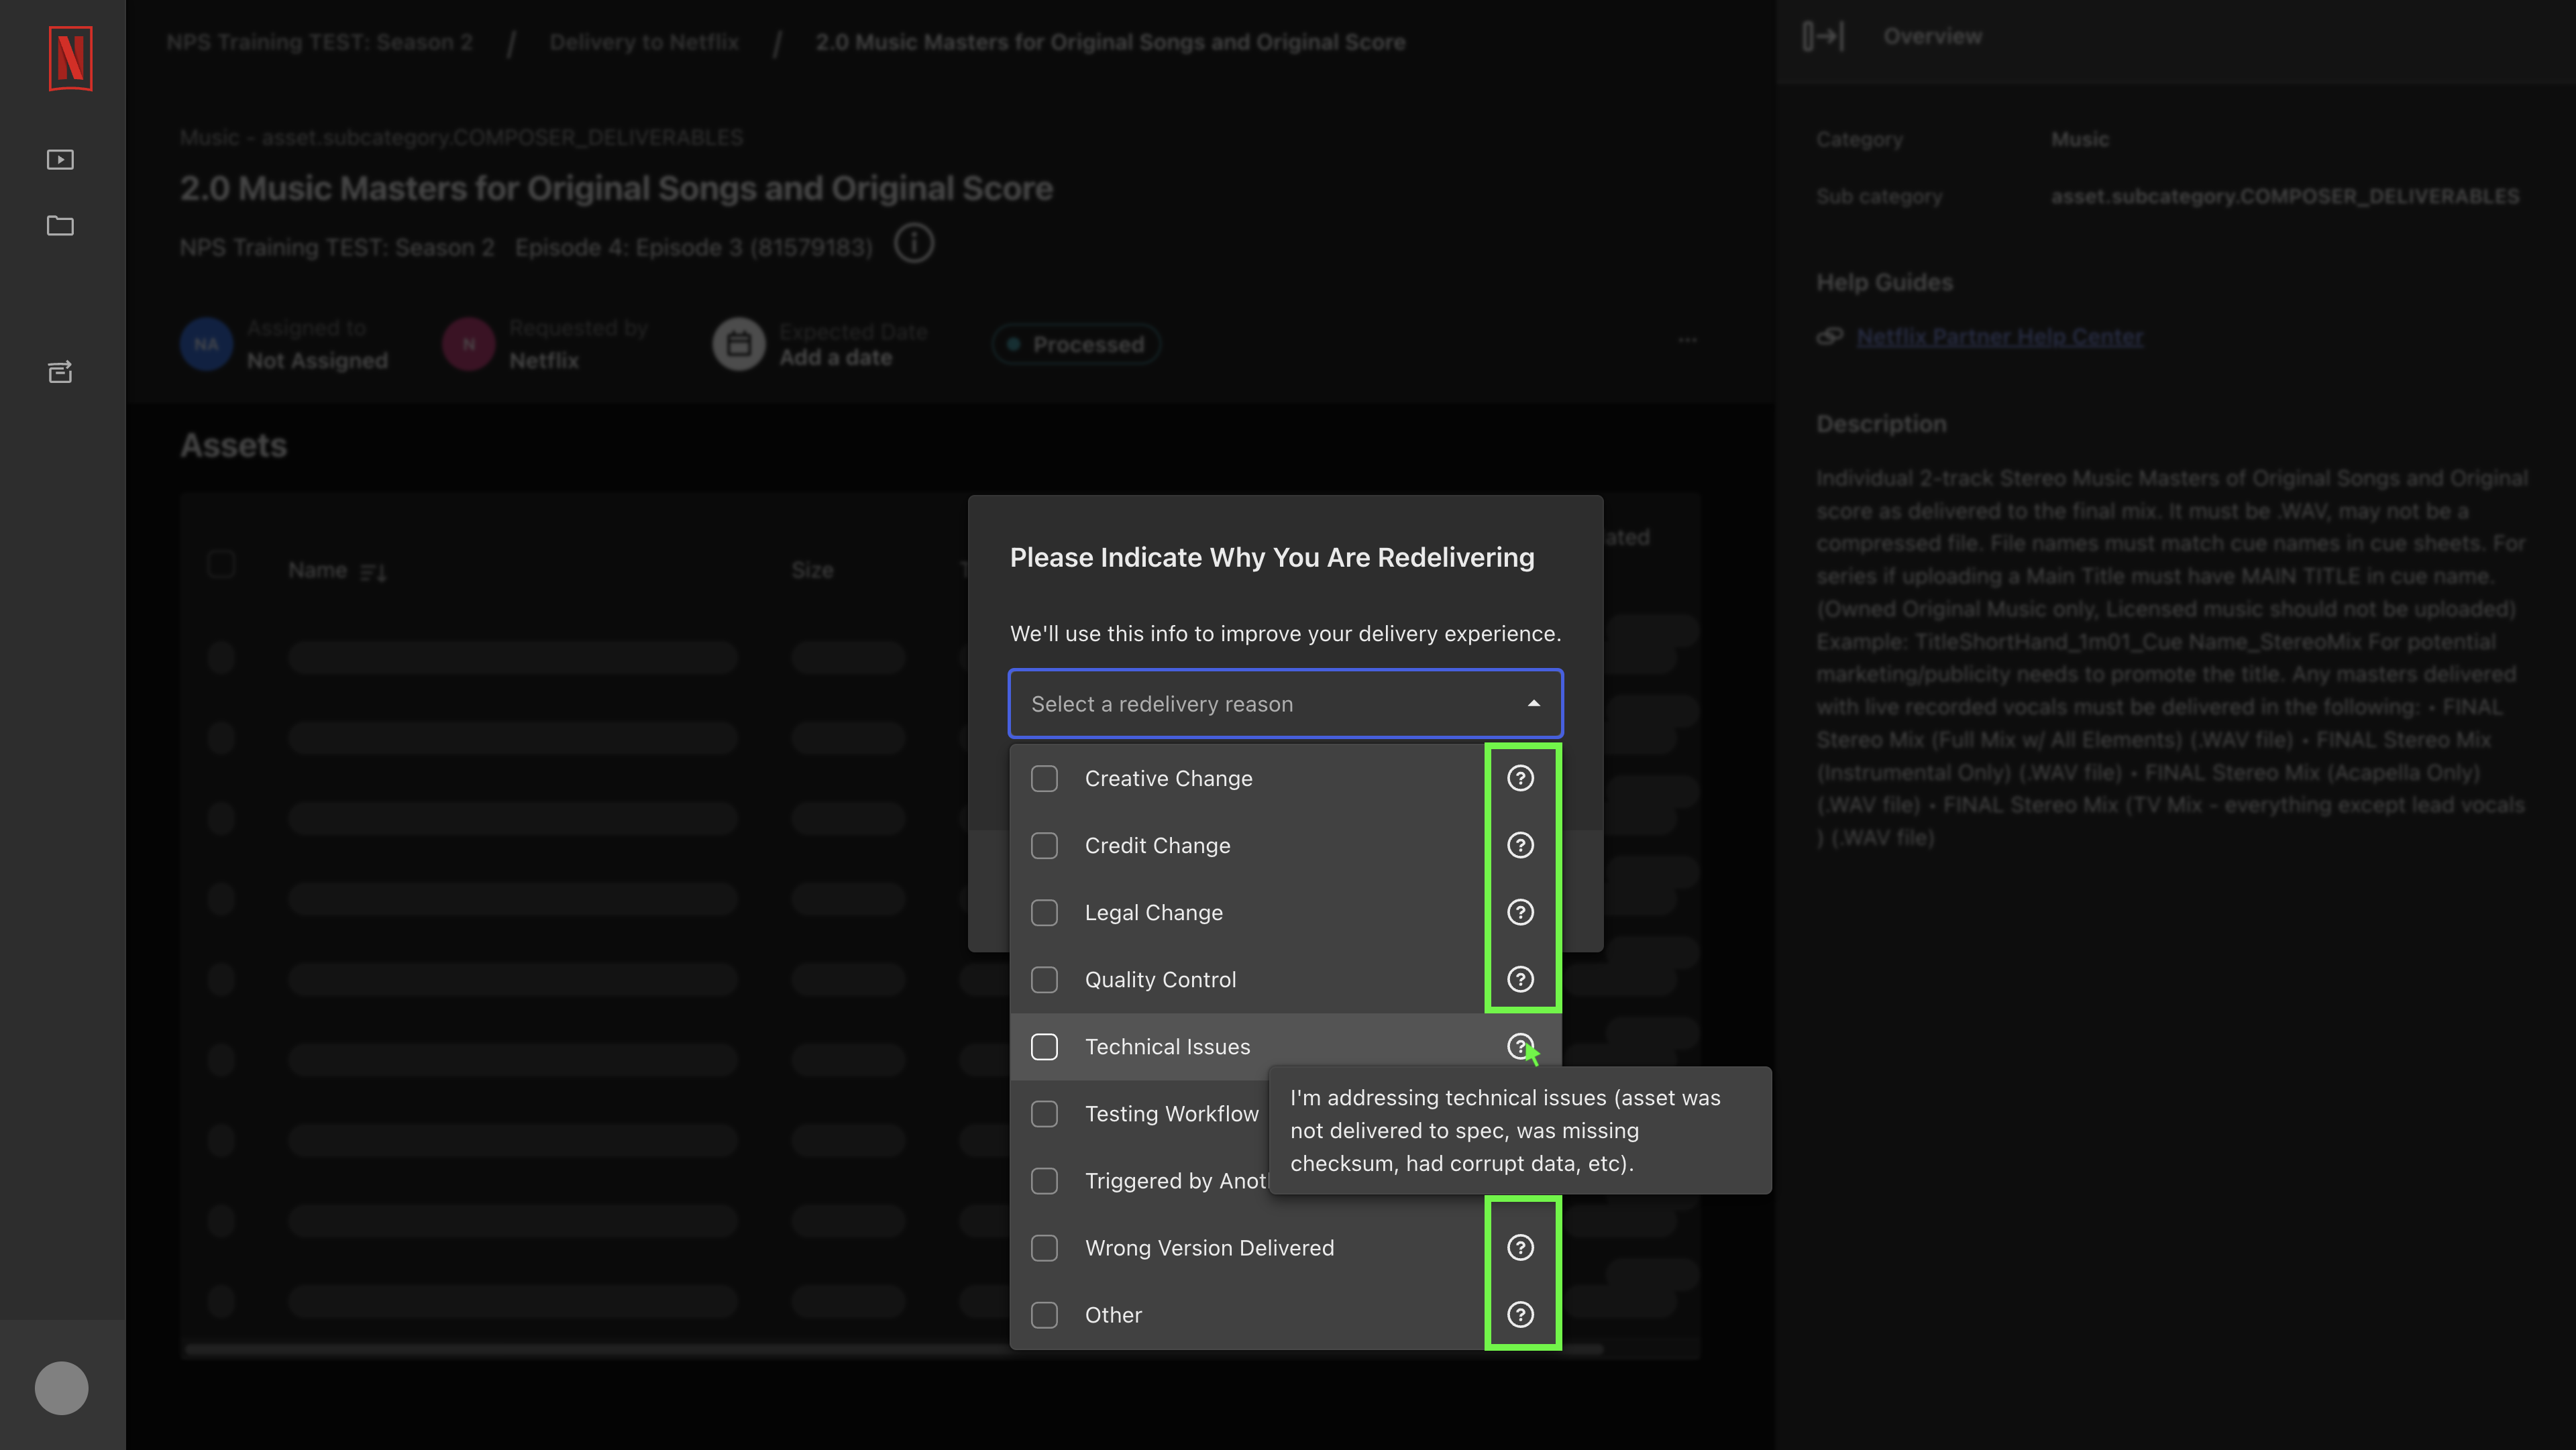Select the Quality Control option label
The image size is (2576, 1450).
[x=1160, y=979]
